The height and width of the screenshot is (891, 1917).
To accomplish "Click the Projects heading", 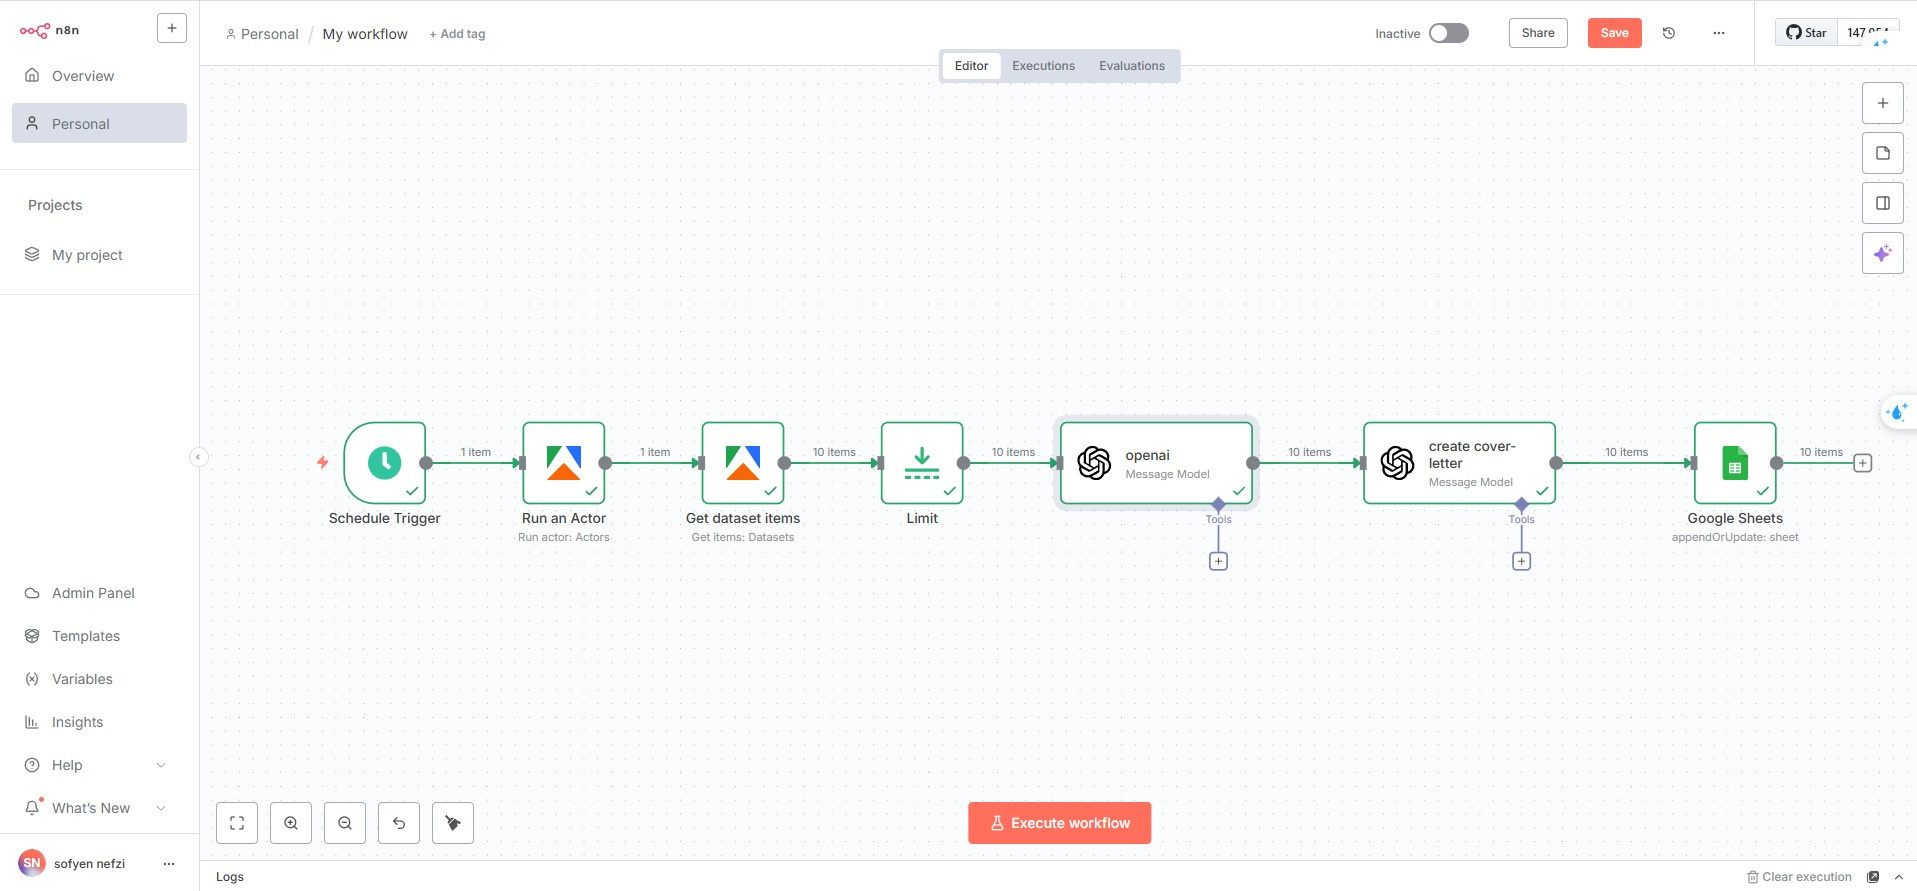I will (x=55, y=205).
